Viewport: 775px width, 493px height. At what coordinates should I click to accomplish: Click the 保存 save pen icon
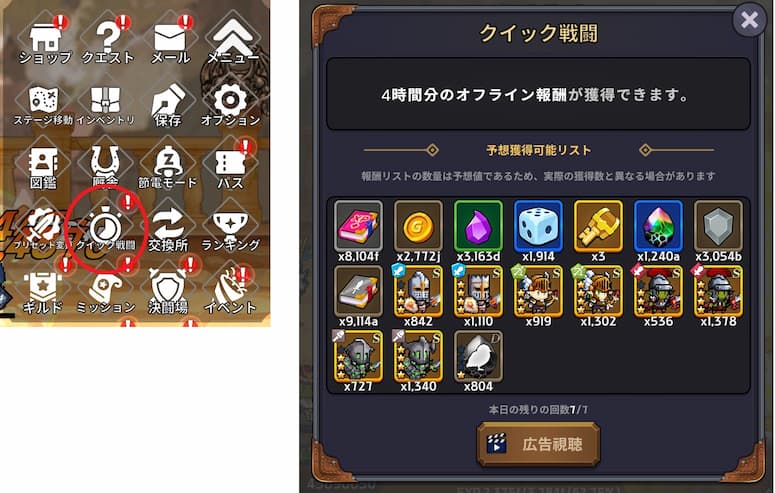pos(168,105)
